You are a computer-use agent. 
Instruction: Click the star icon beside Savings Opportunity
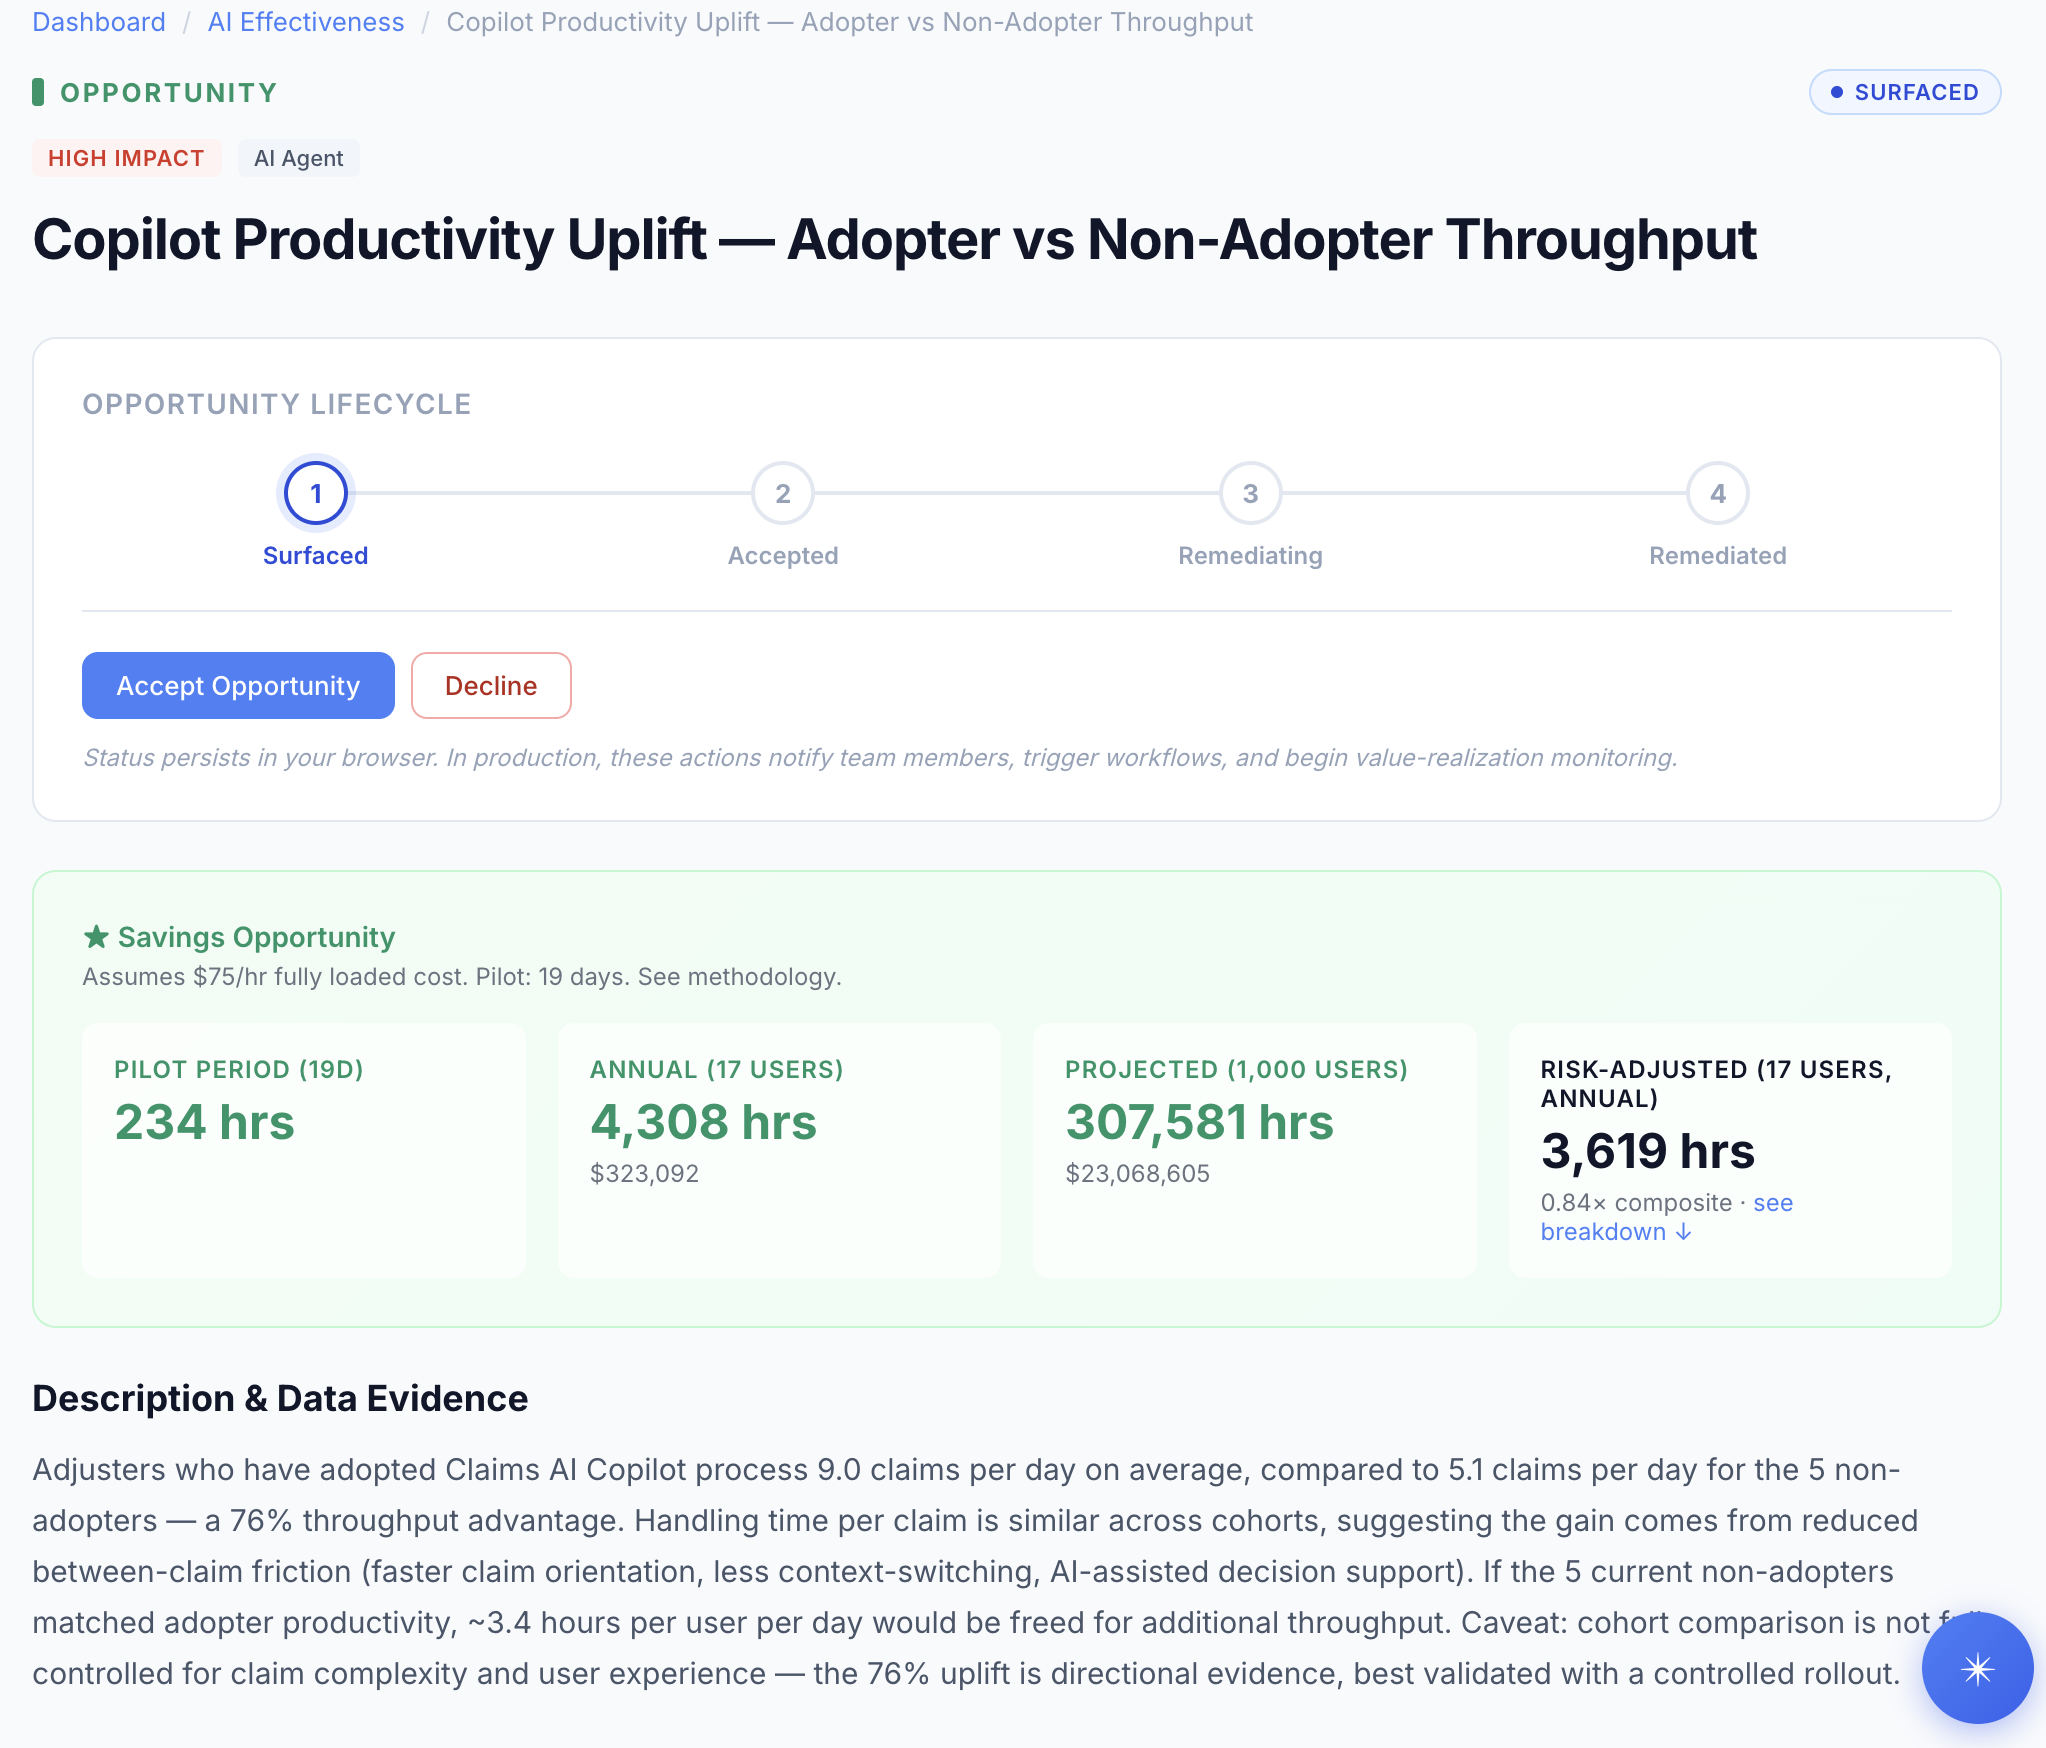tap(95, 936)
